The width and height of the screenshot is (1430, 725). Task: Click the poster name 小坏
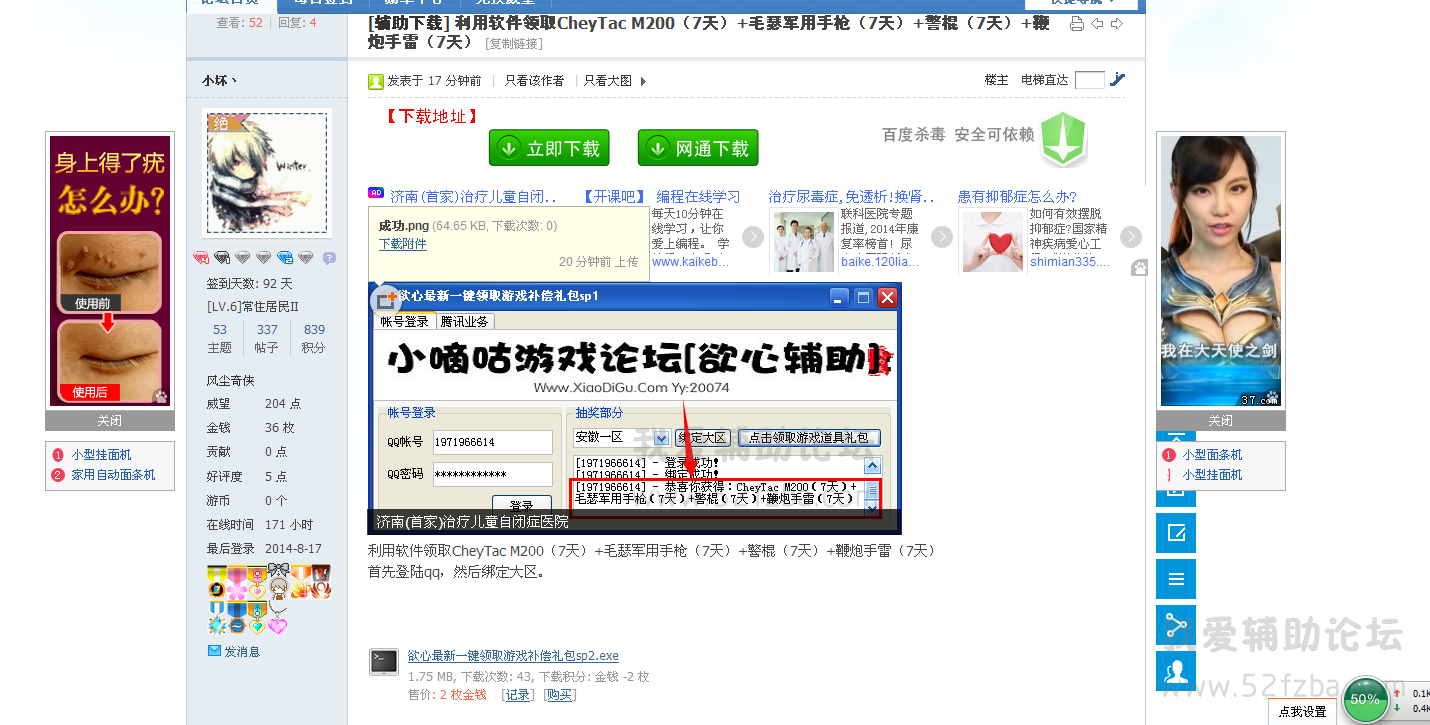click(x=219, y=81)
